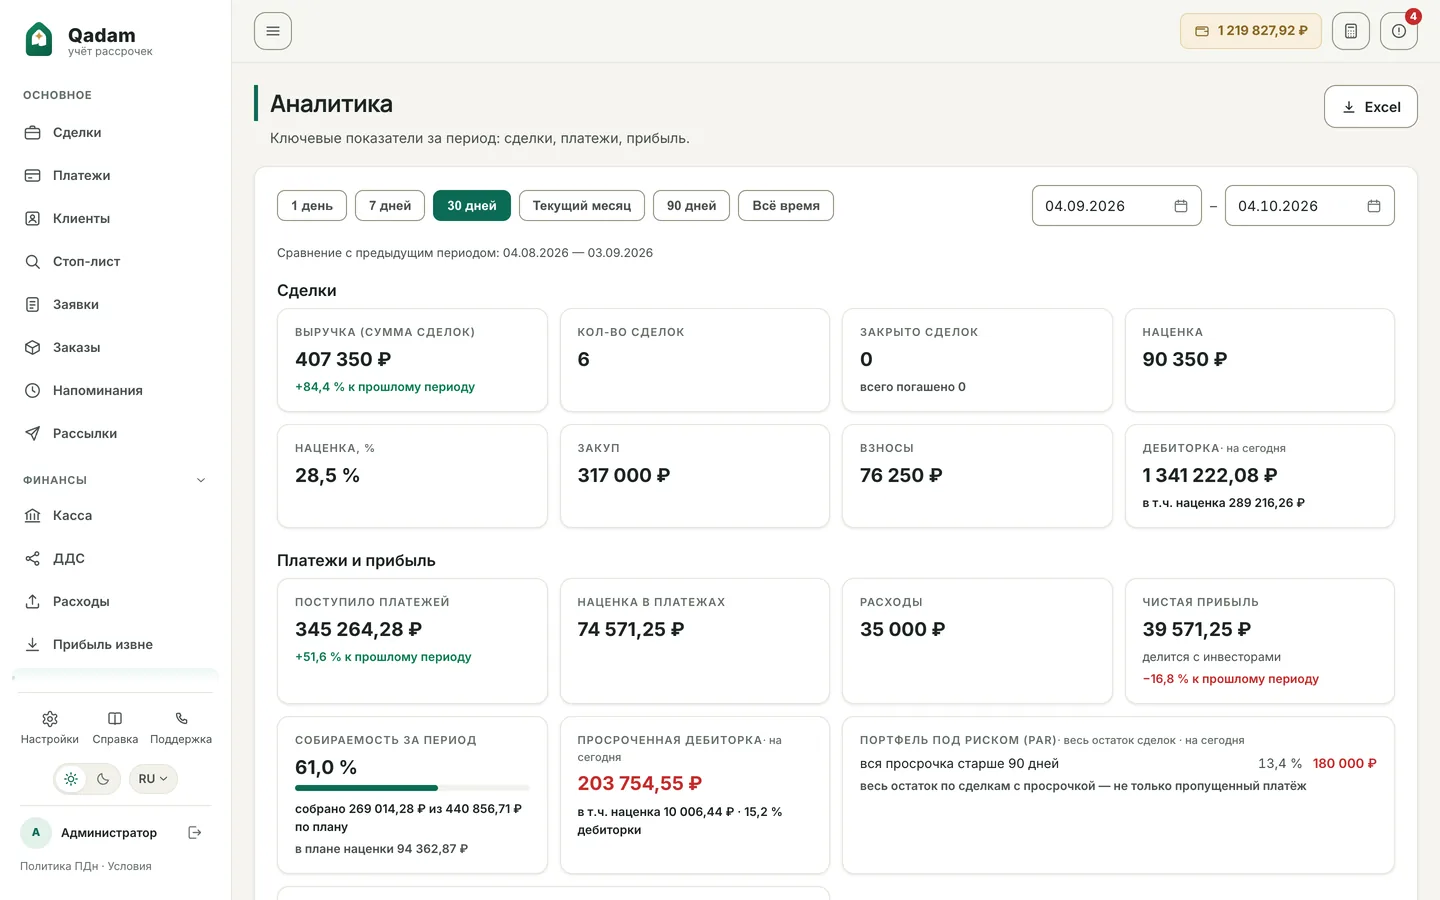Viewport: 1440px width, 900px height.
Task: Select the 30 дней period
Action: pos(472,206)
